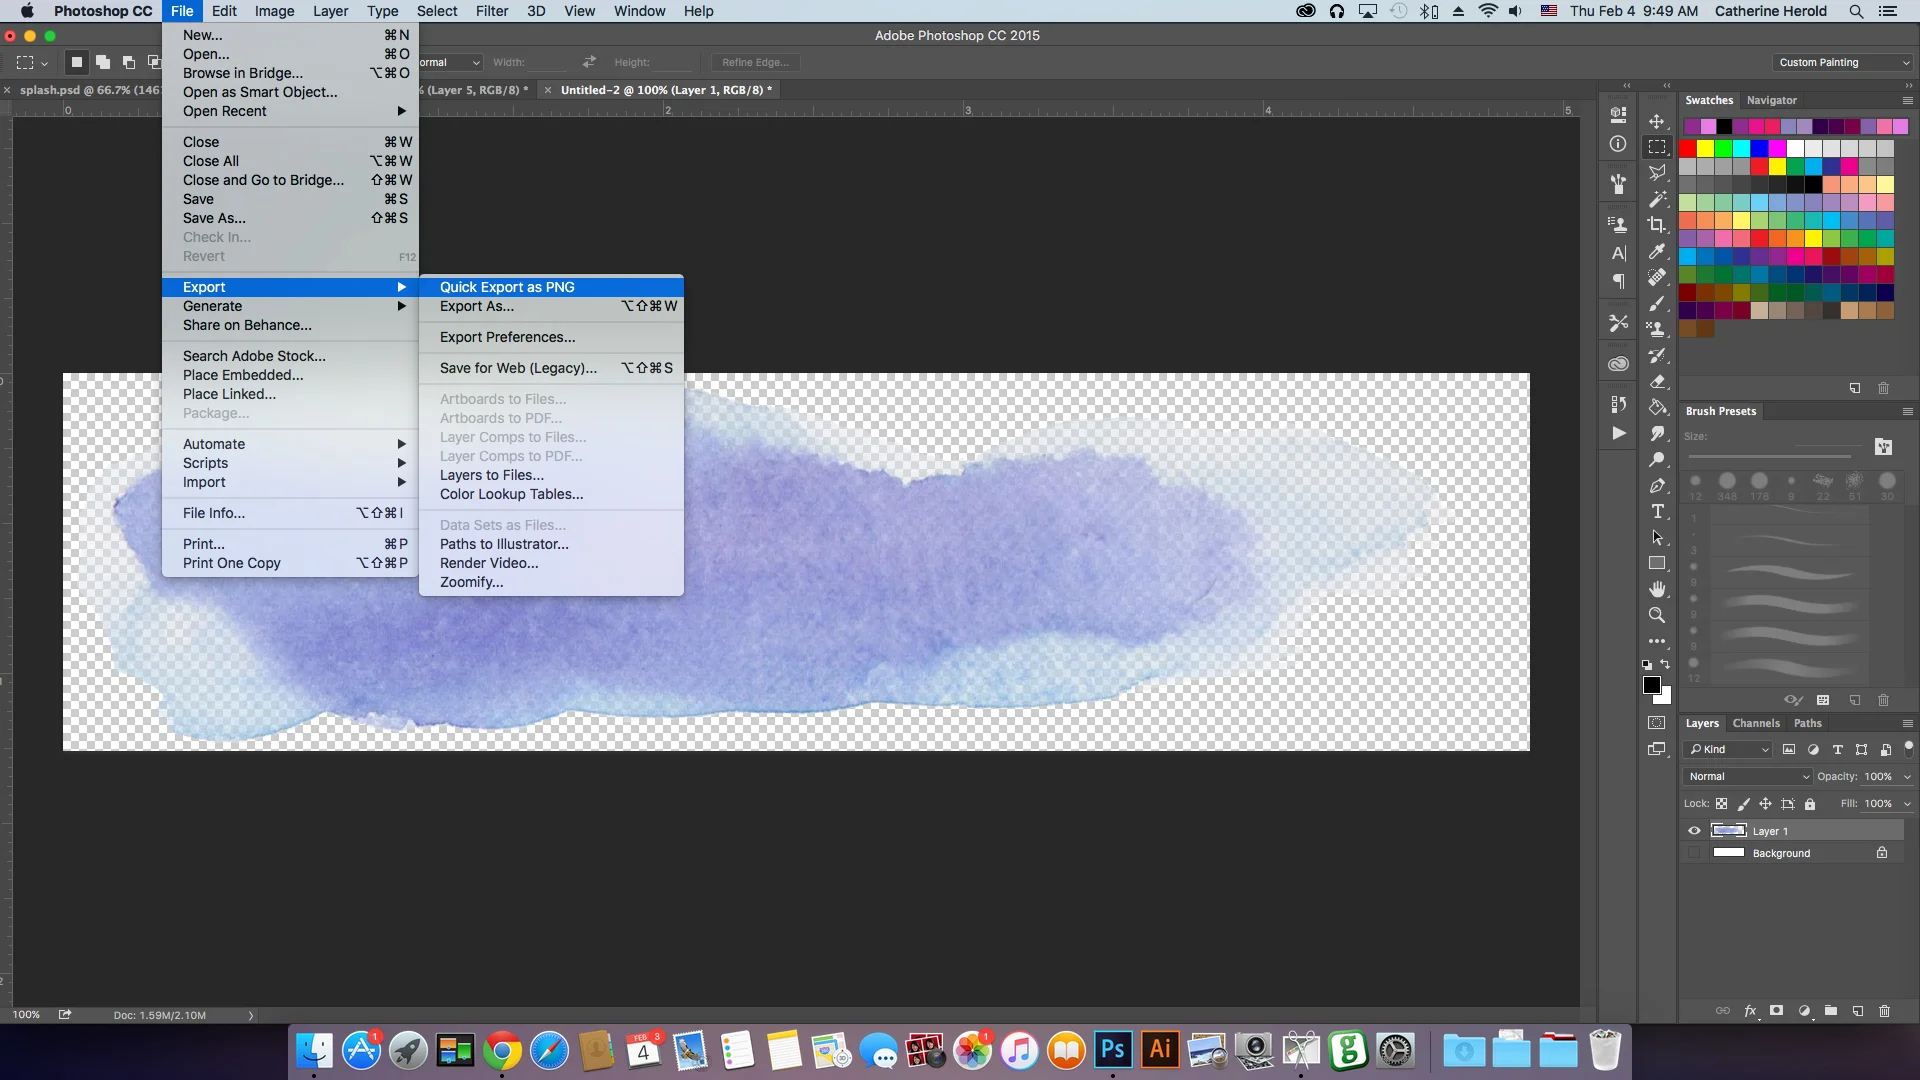
Task: Choose Quick Export as PNG
Action: pos(551,287)
